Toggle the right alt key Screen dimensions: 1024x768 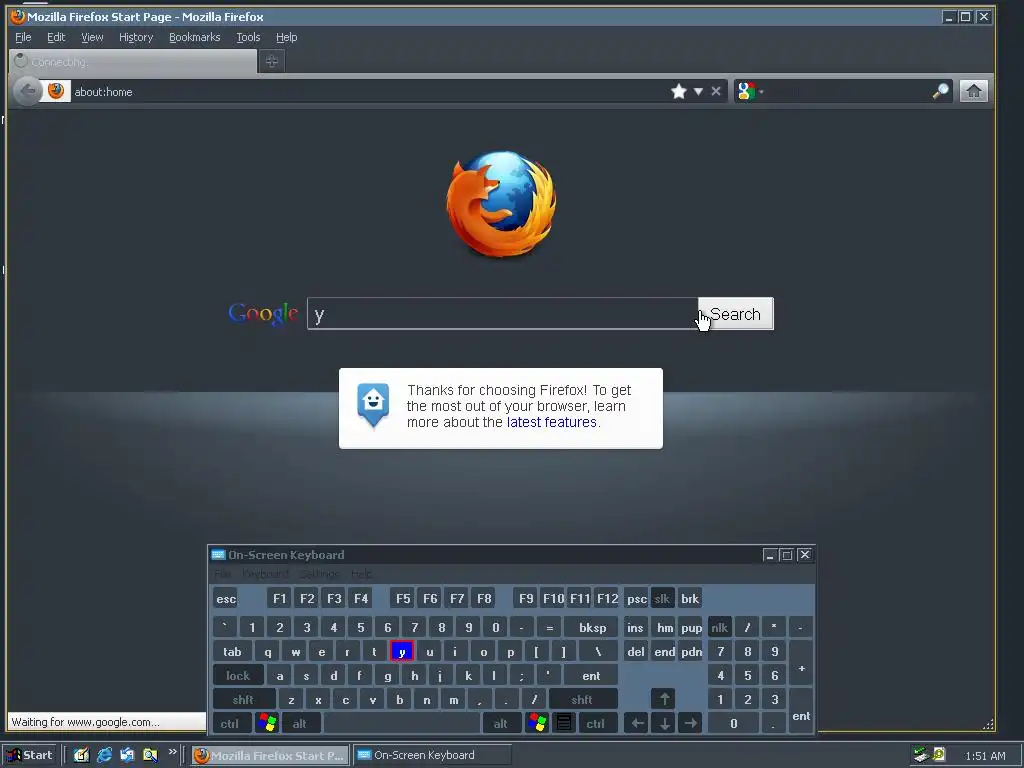tap(501, 724)
